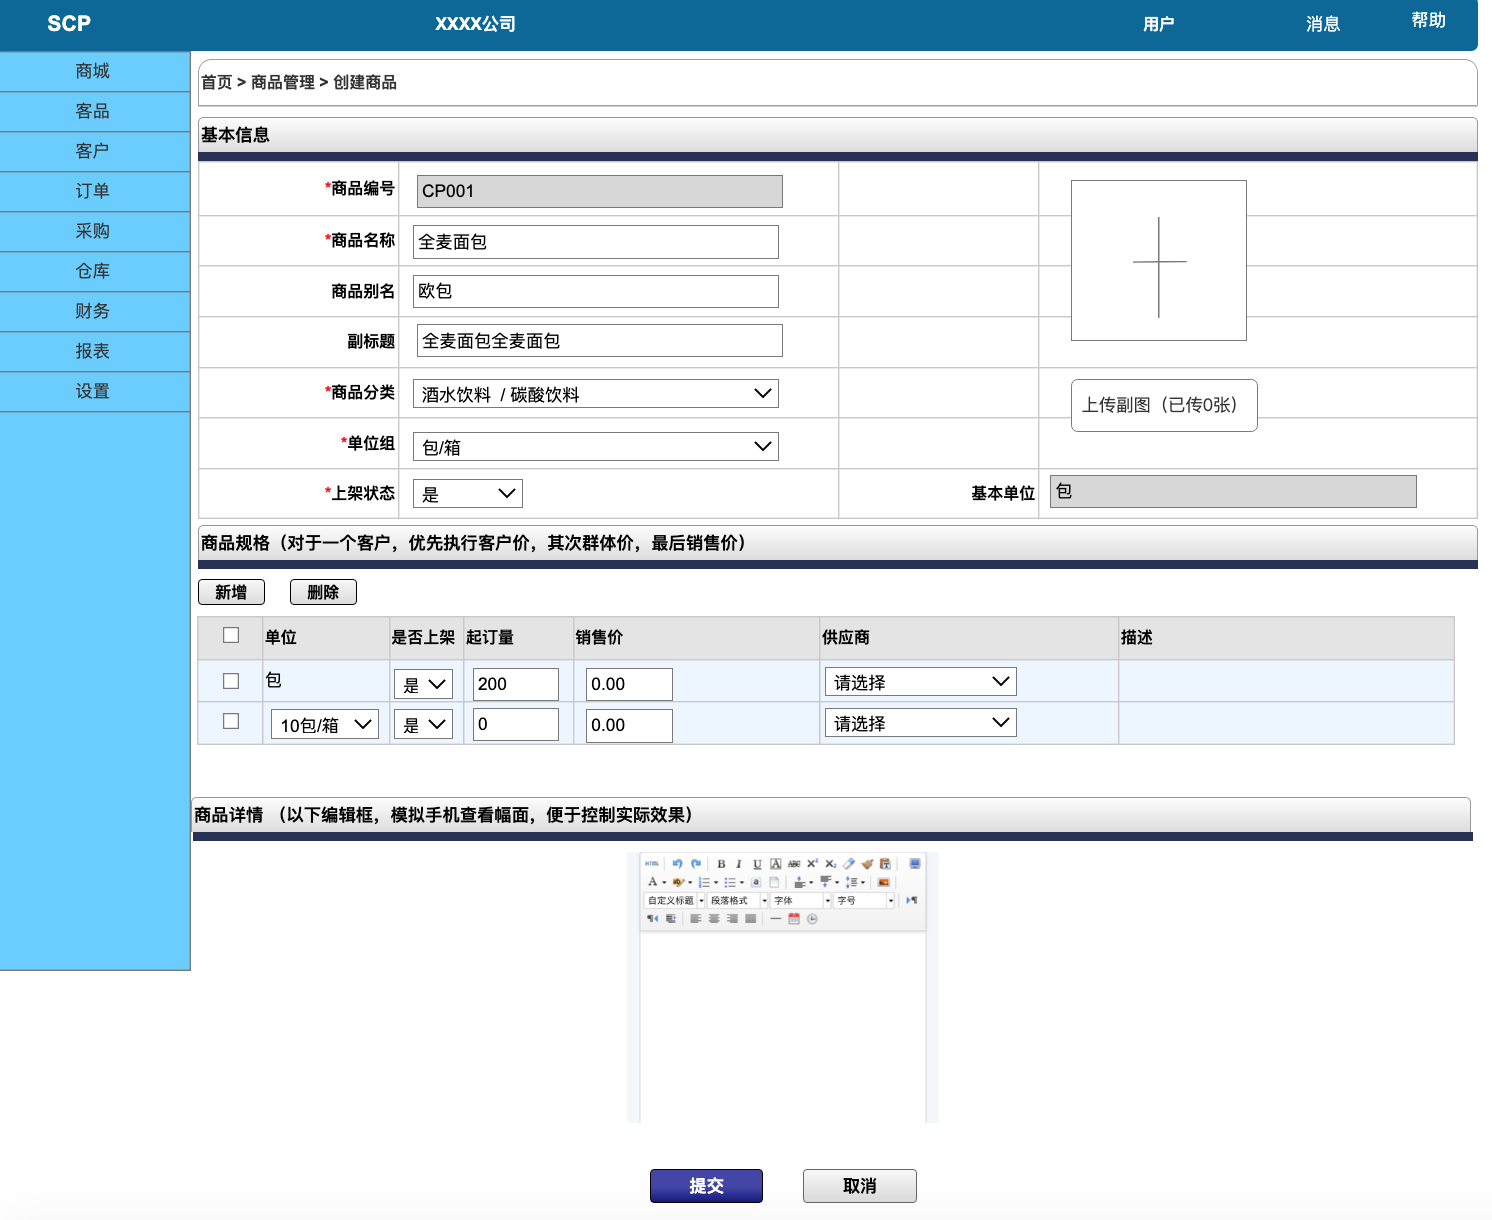This screenshot has width=1492, height=1220.
Task: Click the 取消 cancel button
Action: [860, 1186]
